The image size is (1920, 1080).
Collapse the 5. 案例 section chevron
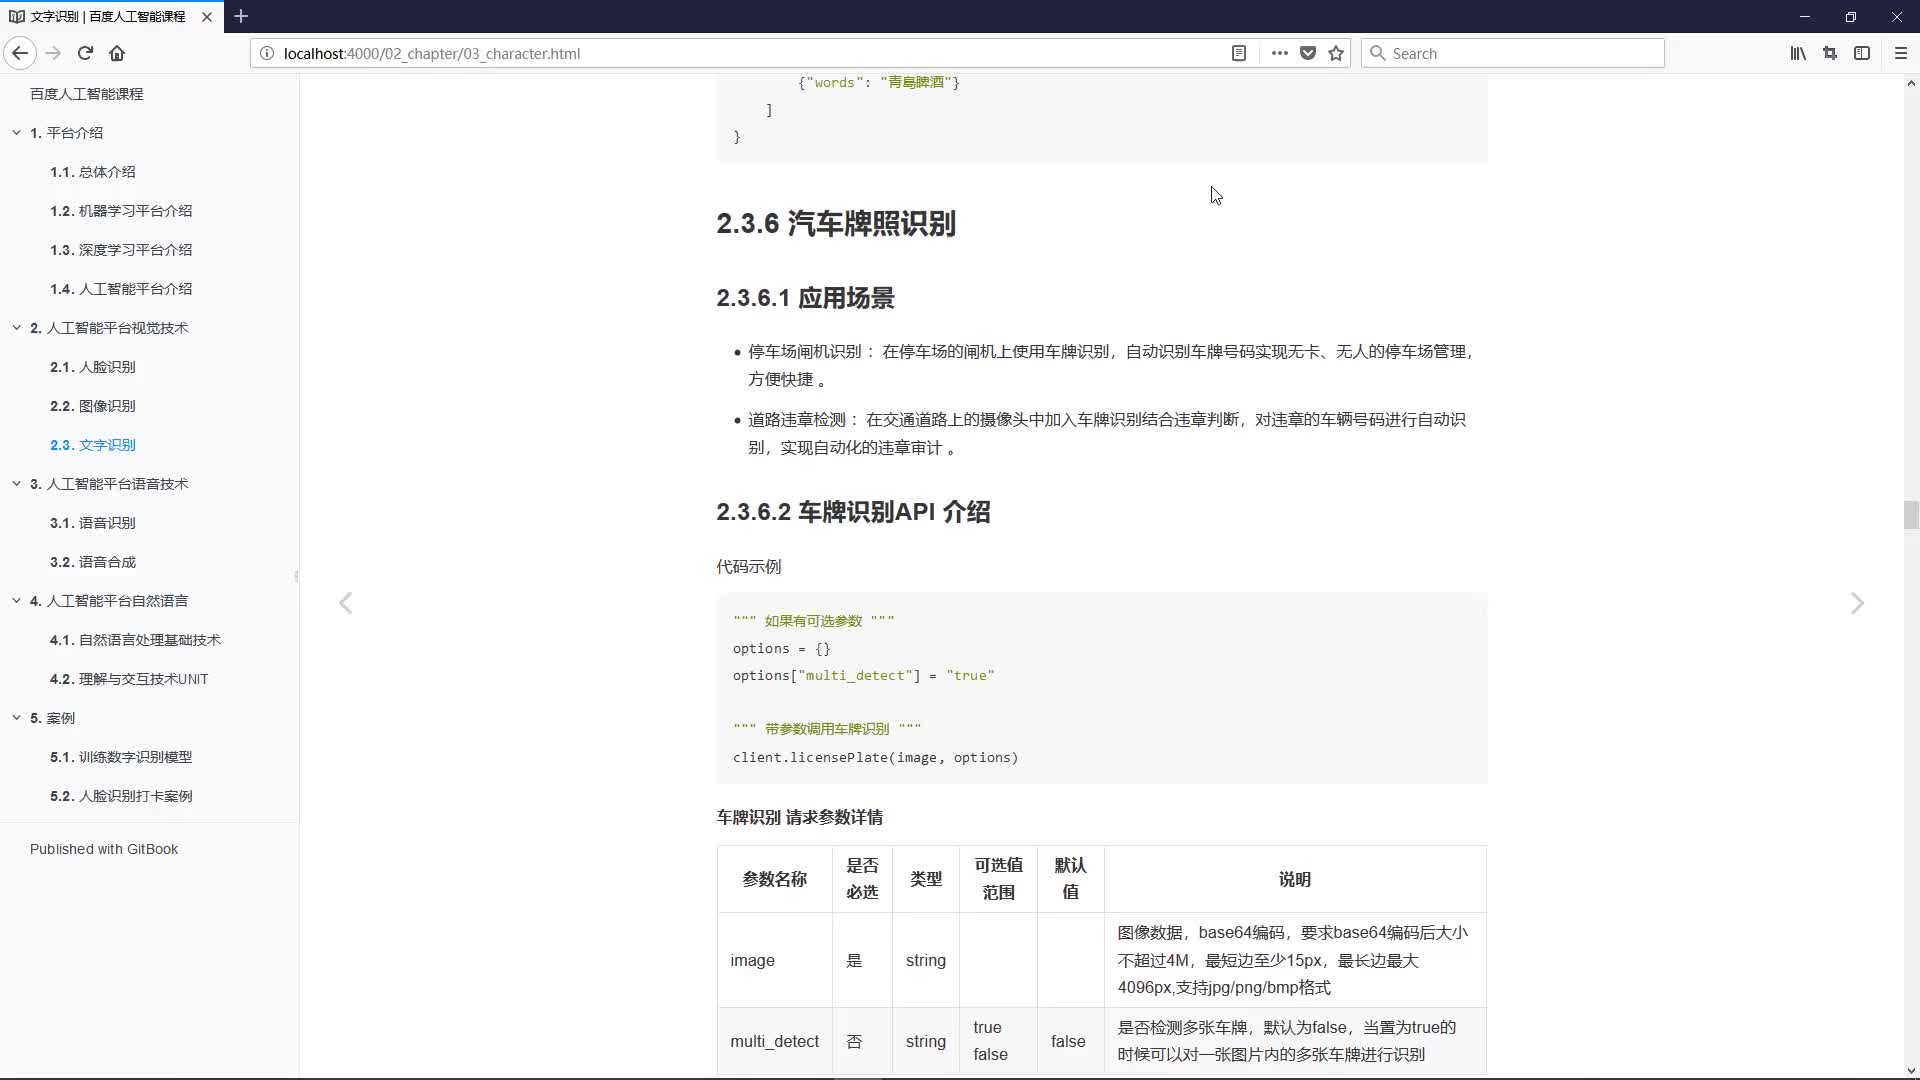(x=16, y=717)
